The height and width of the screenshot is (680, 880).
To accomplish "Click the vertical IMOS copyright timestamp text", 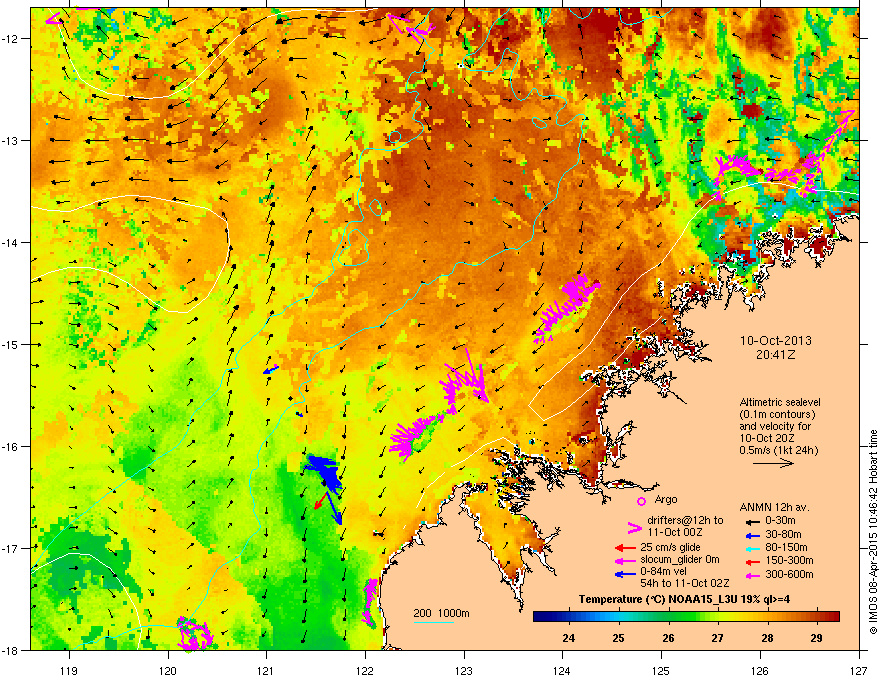I will 873,532.
